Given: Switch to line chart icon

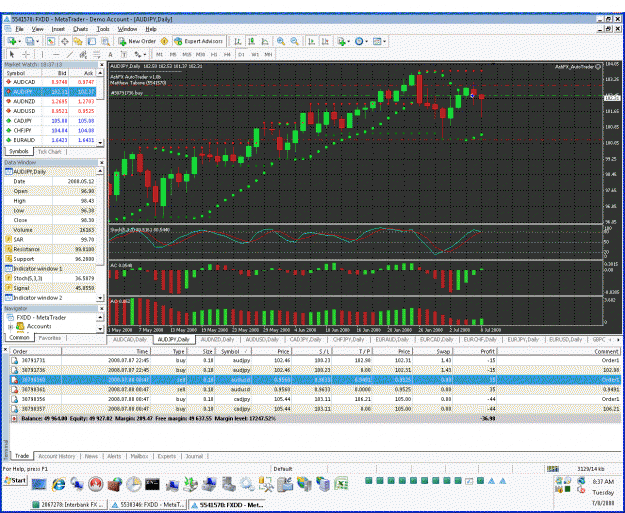Looking at the screenshot, I should click(265, 41).
